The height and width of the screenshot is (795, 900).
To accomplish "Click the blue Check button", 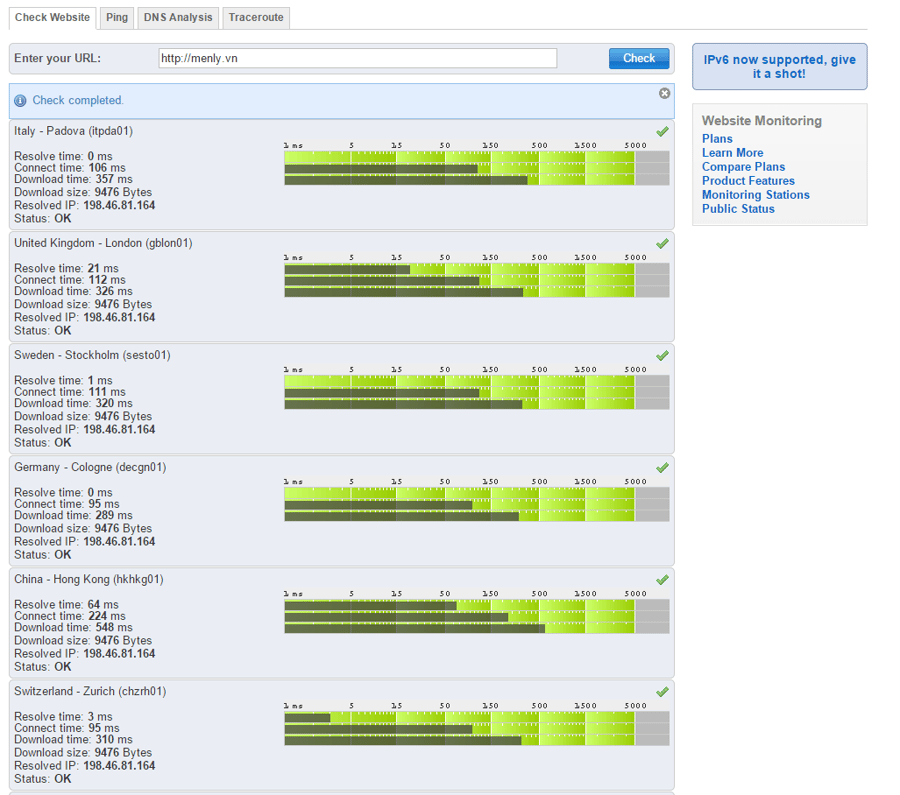I will 639,59.
